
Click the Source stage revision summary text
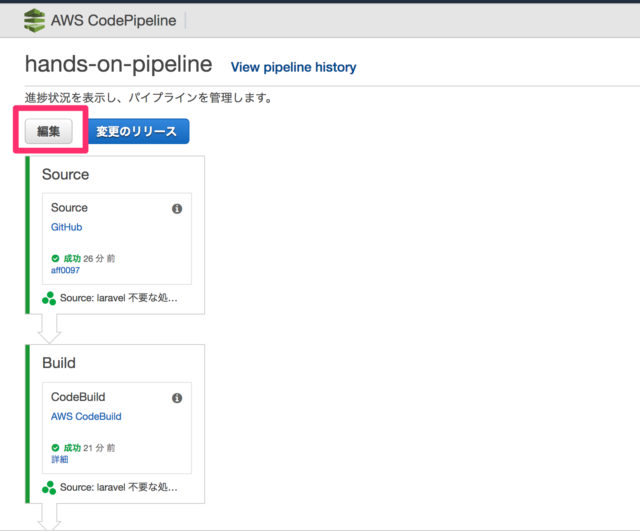(x=119, y=298)
